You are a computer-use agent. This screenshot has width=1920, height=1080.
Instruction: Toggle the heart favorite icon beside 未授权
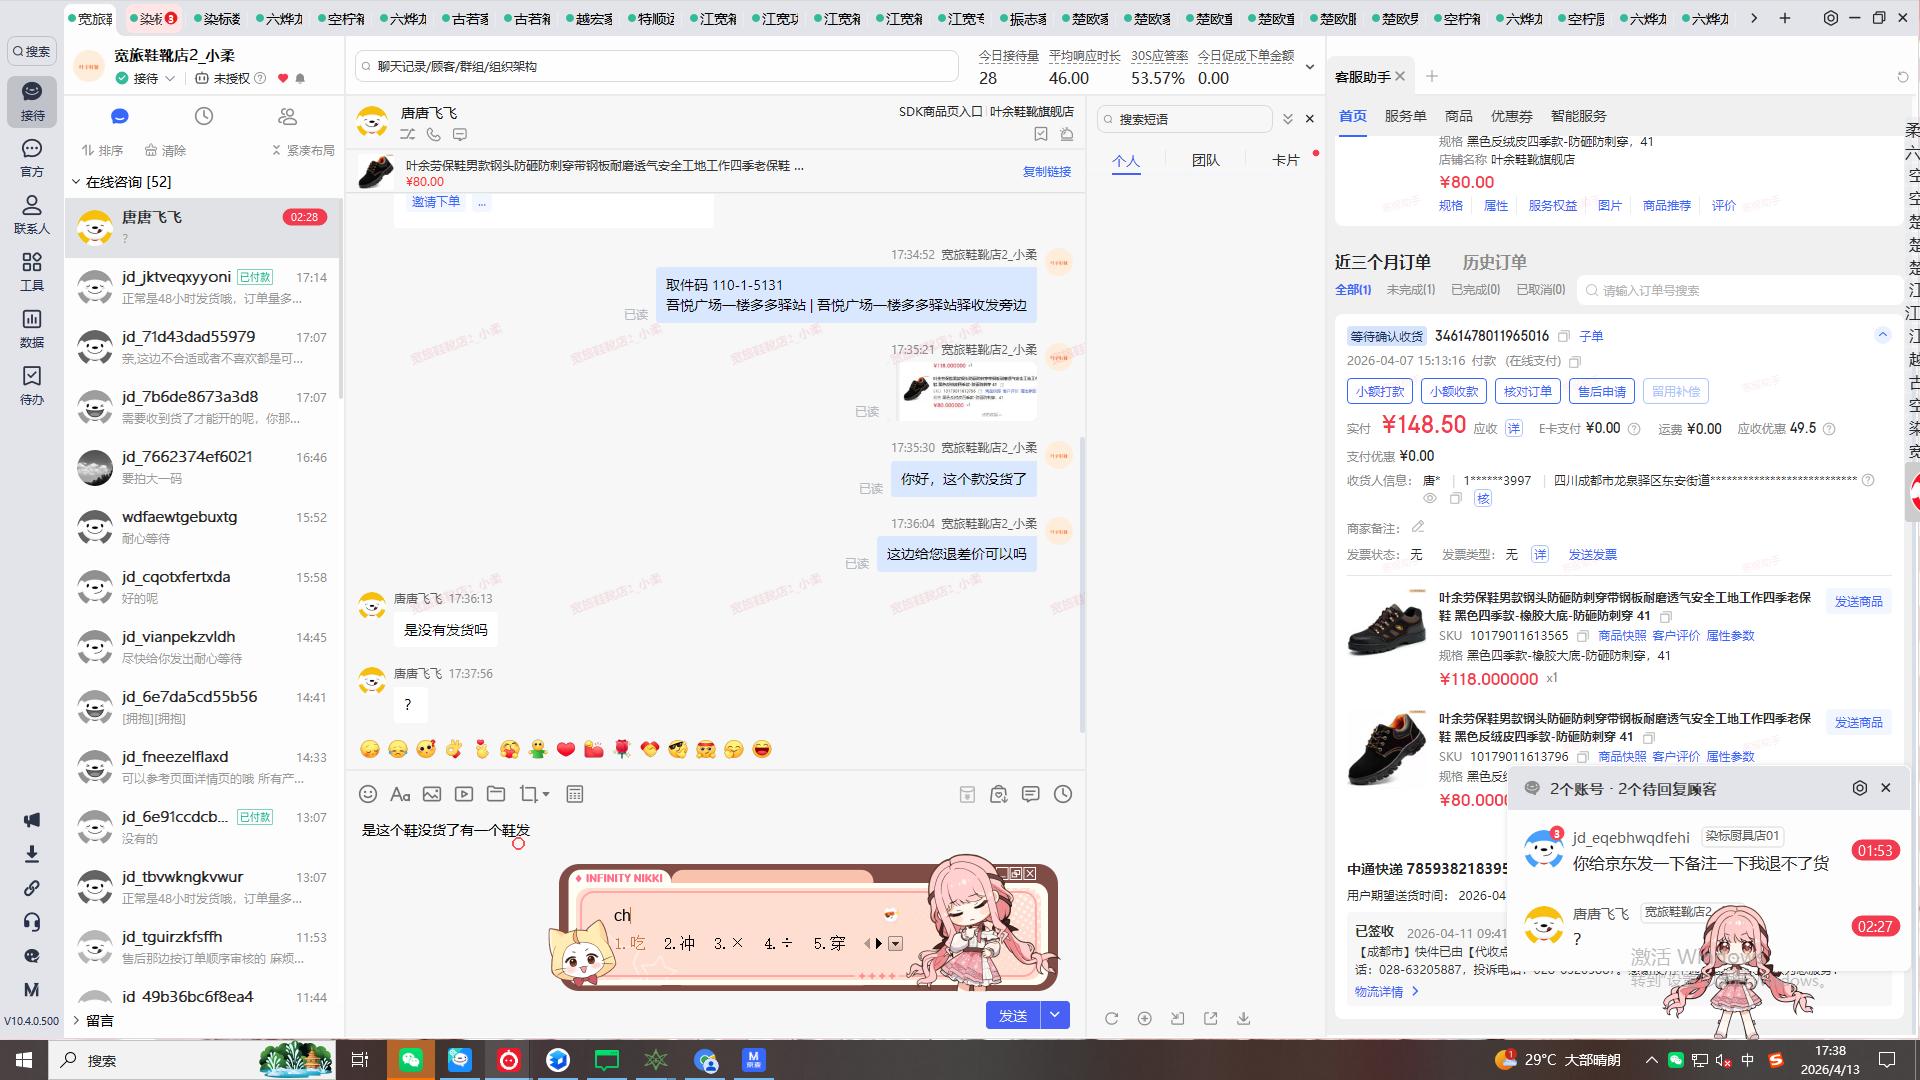[x=283, y=78]
